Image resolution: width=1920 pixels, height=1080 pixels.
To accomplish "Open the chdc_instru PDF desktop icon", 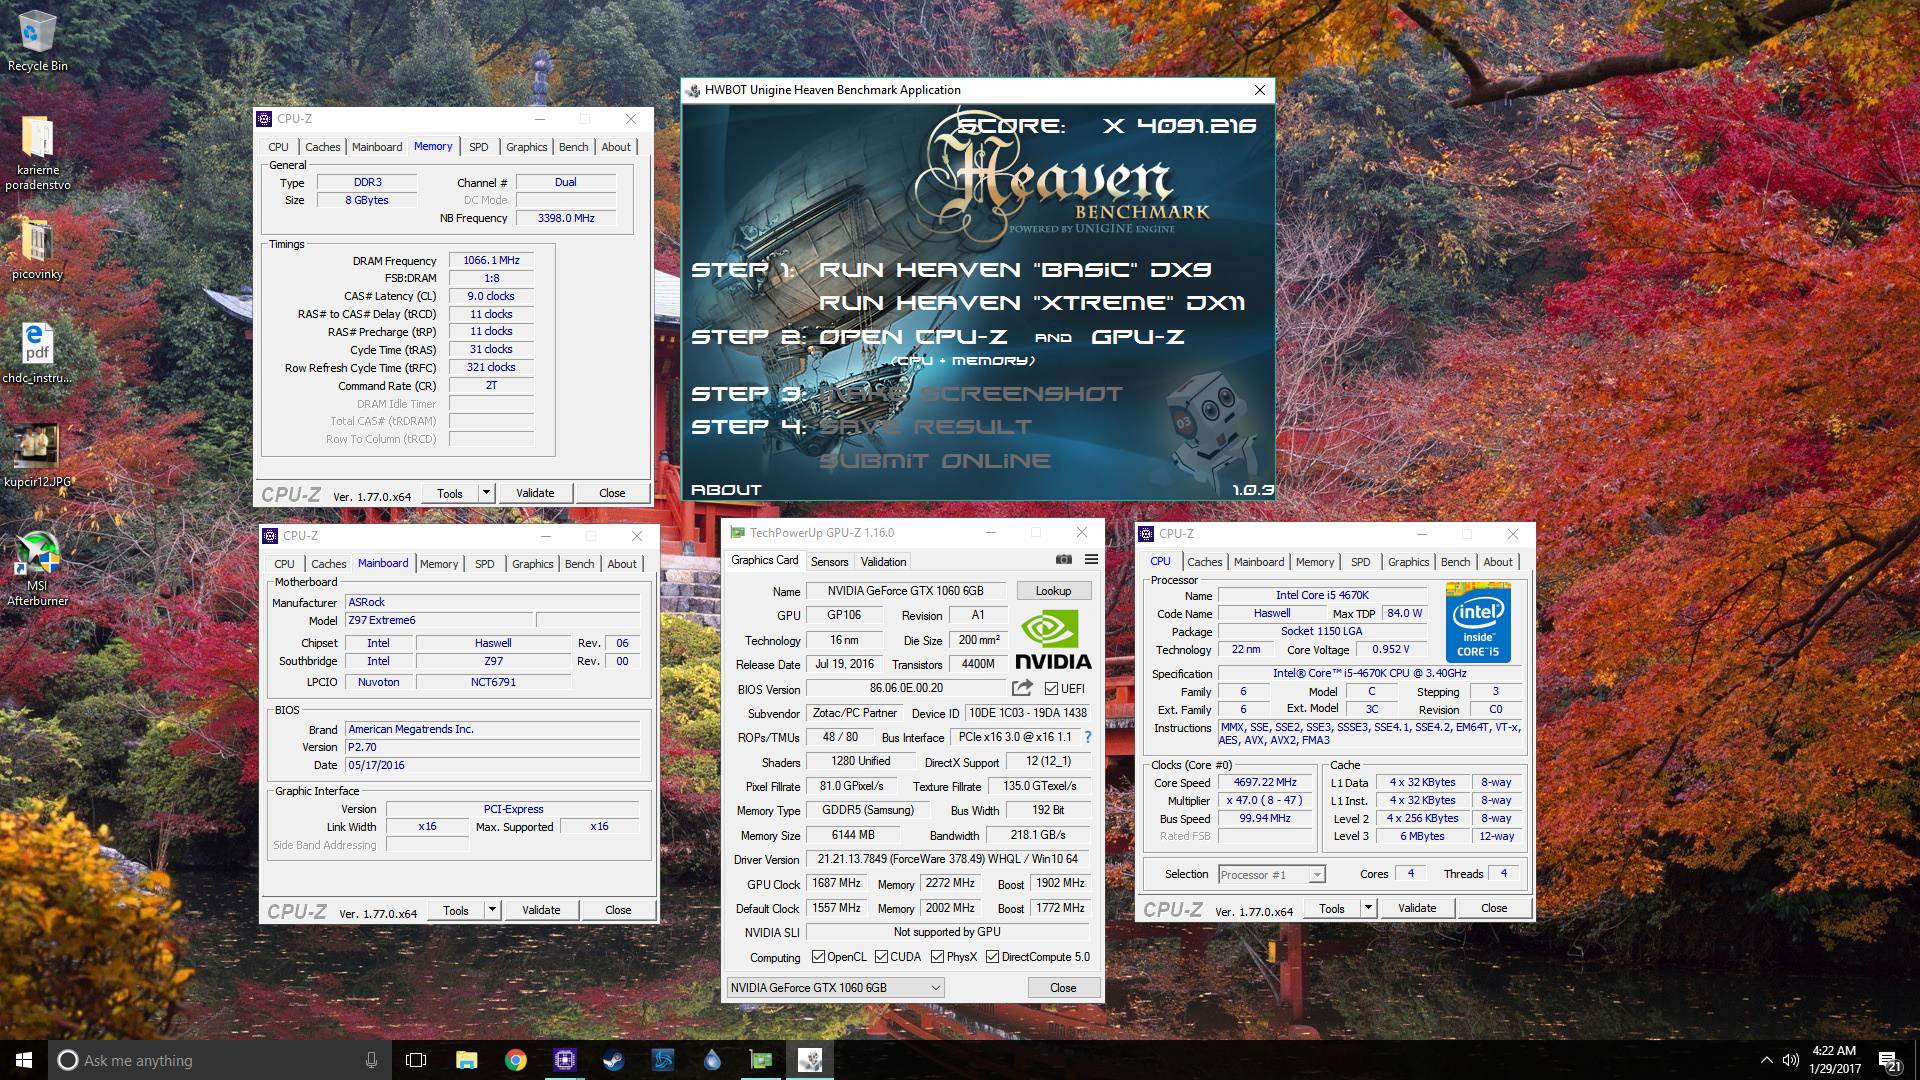I will [x=37, y=354].
